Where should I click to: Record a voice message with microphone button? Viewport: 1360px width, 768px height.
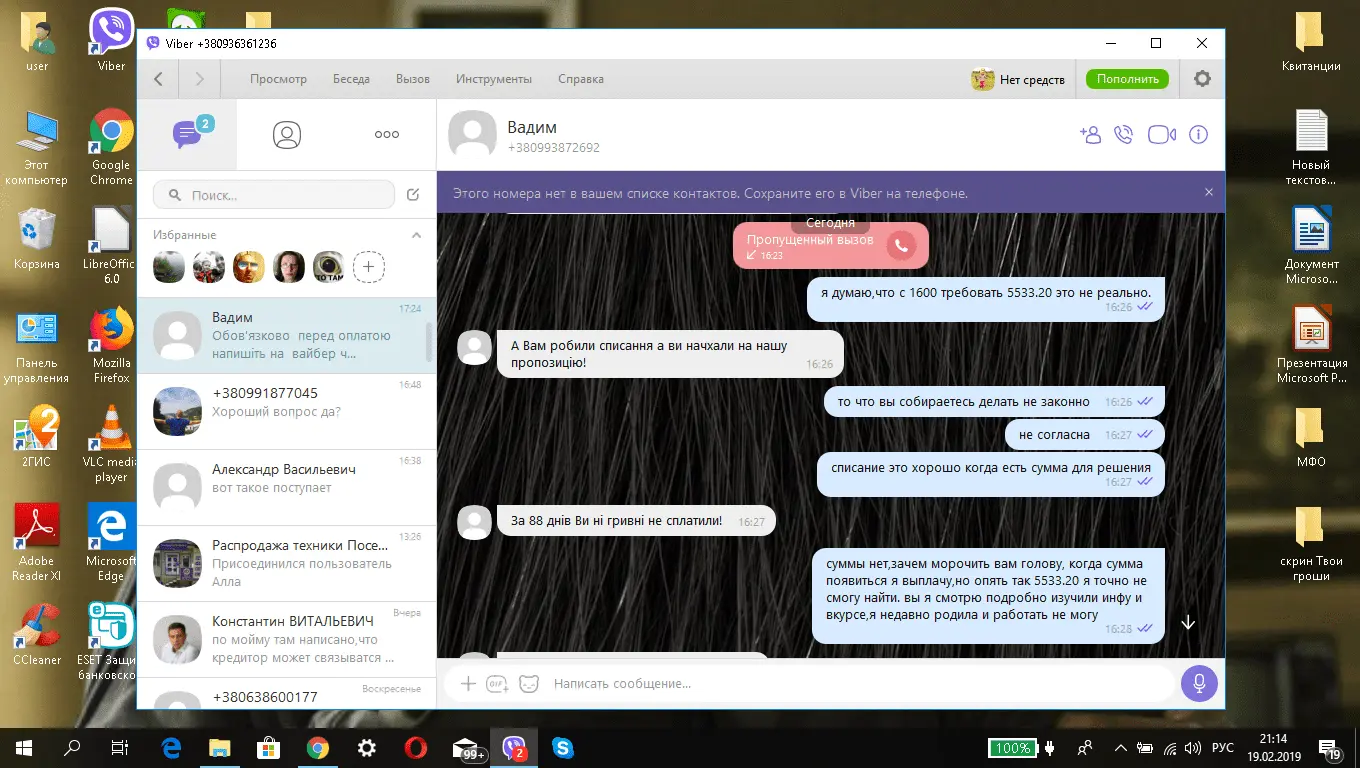coord(1198,684)
